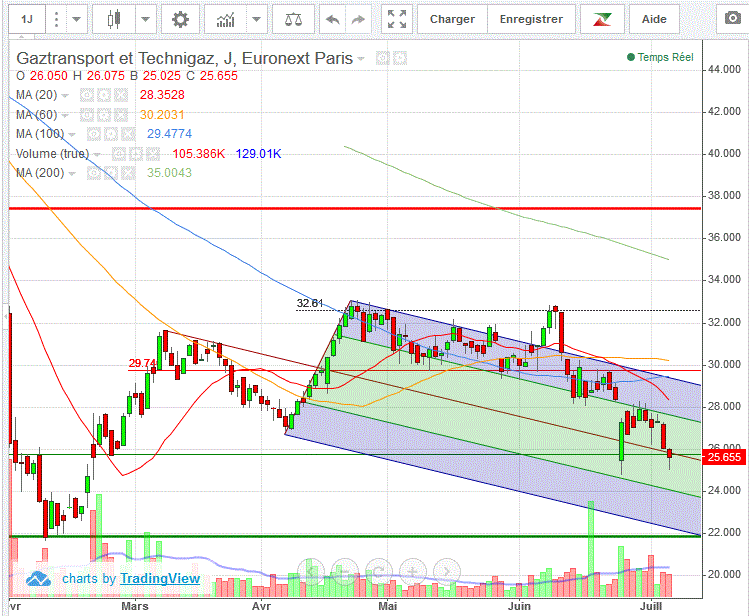Open the chart properties gear in toolbar
This screenshot has width=749, height=616.
pyautogui.click(x=180, y=20)
